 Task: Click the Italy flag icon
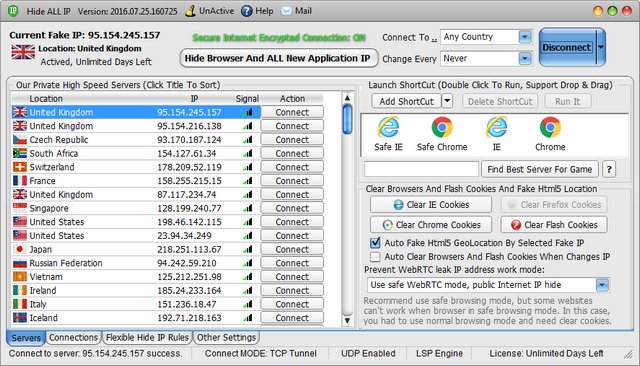pyautogui.click(x=20, y=304)
